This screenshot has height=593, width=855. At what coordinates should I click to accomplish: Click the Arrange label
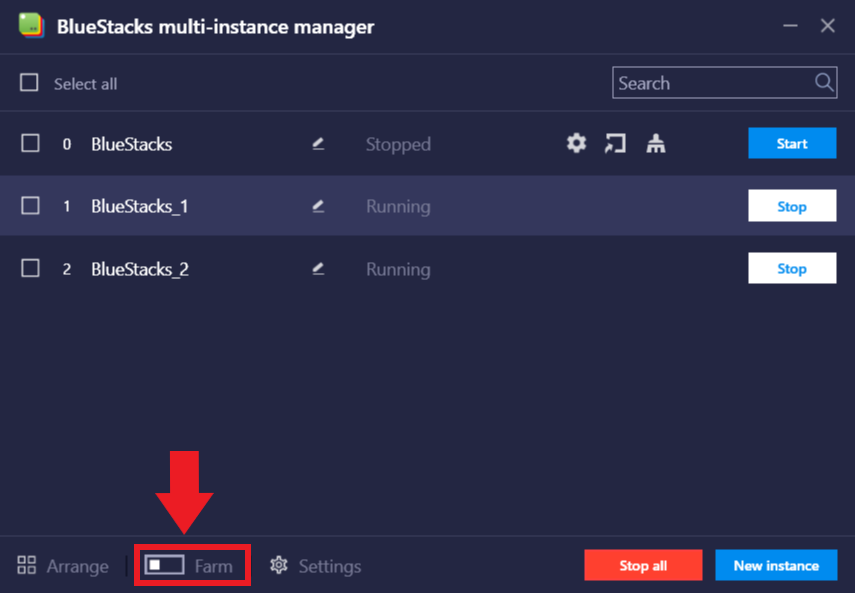77,567
